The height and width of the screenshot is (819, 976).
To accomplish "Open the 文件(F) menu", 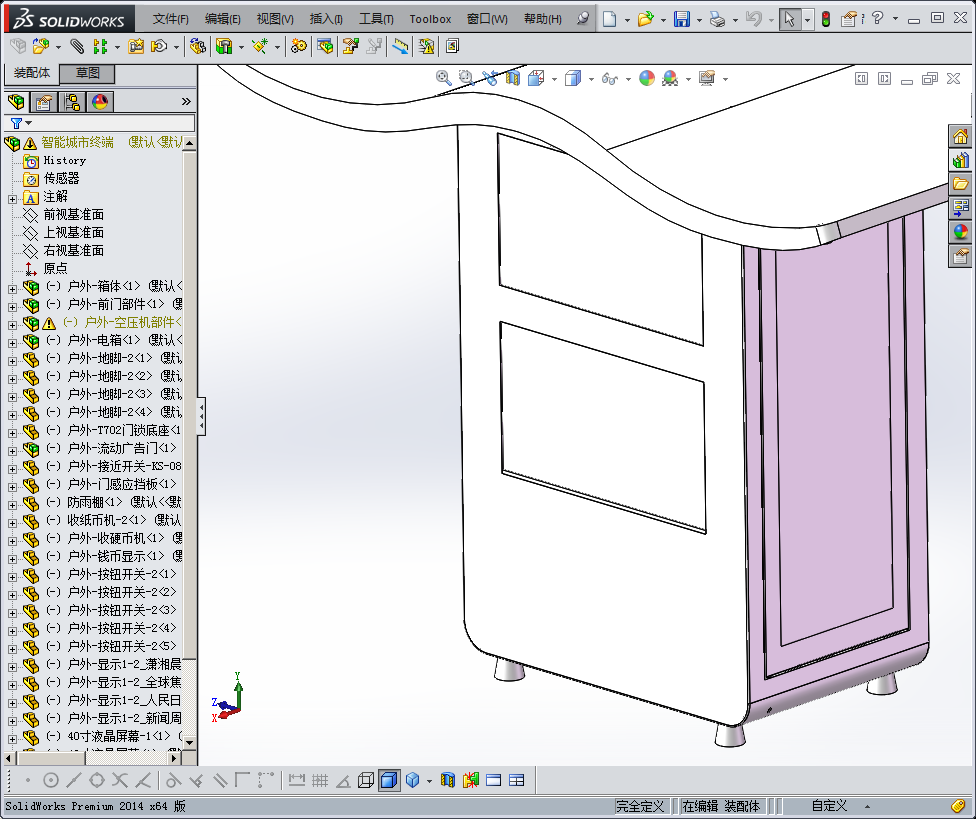I will tap(171, 19).
